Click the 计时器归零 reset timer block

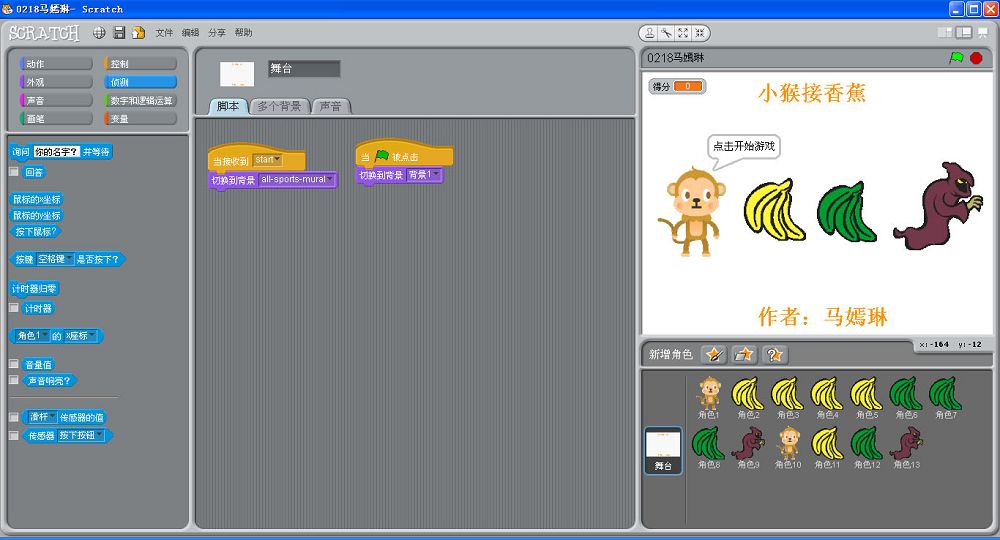coord(34,289)
